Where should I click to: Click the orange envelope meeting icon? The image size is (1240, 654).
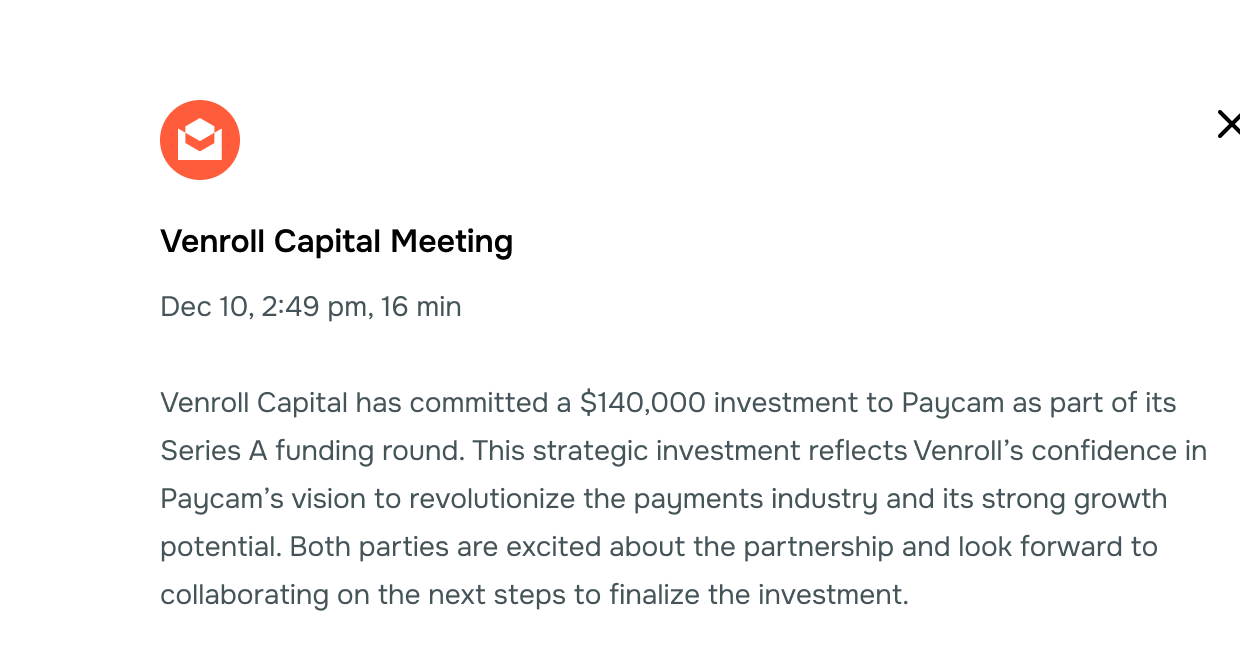(x=200, y=140)
